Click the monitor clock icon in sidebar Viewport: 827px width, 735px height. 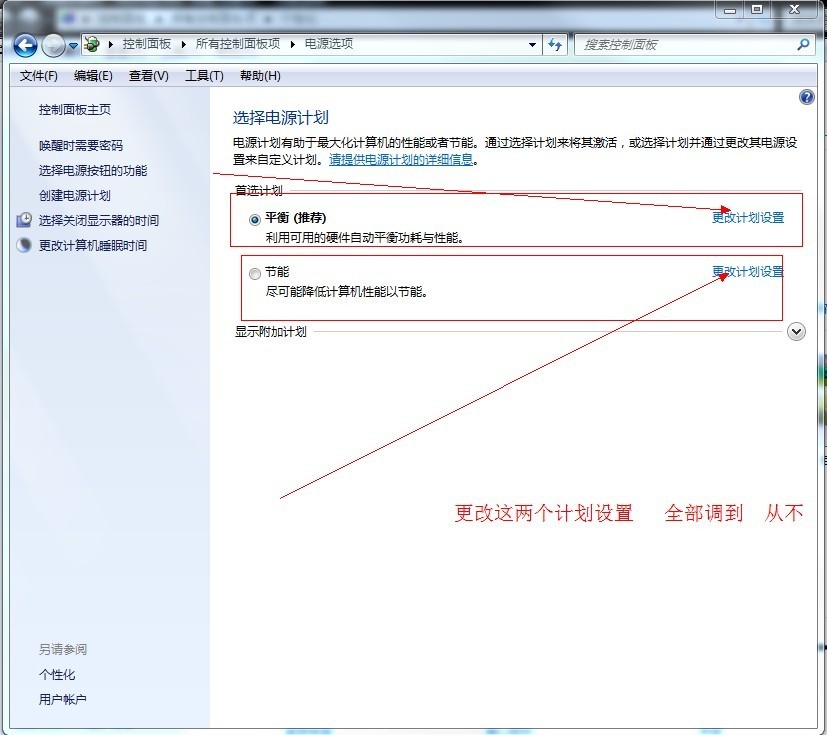click(24, 220)
